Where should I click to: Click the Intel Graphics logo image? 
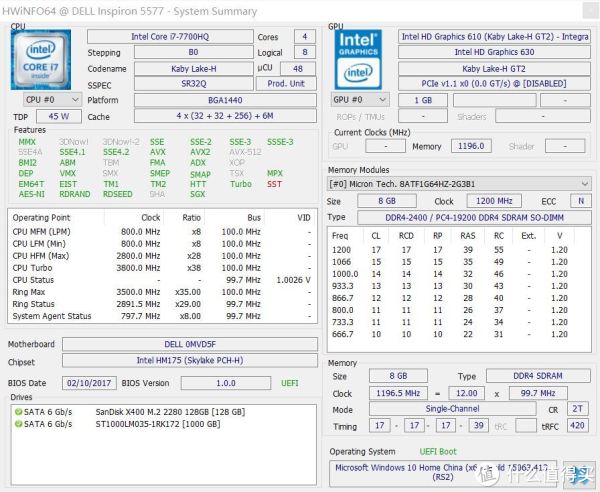[x=358, y=60]
